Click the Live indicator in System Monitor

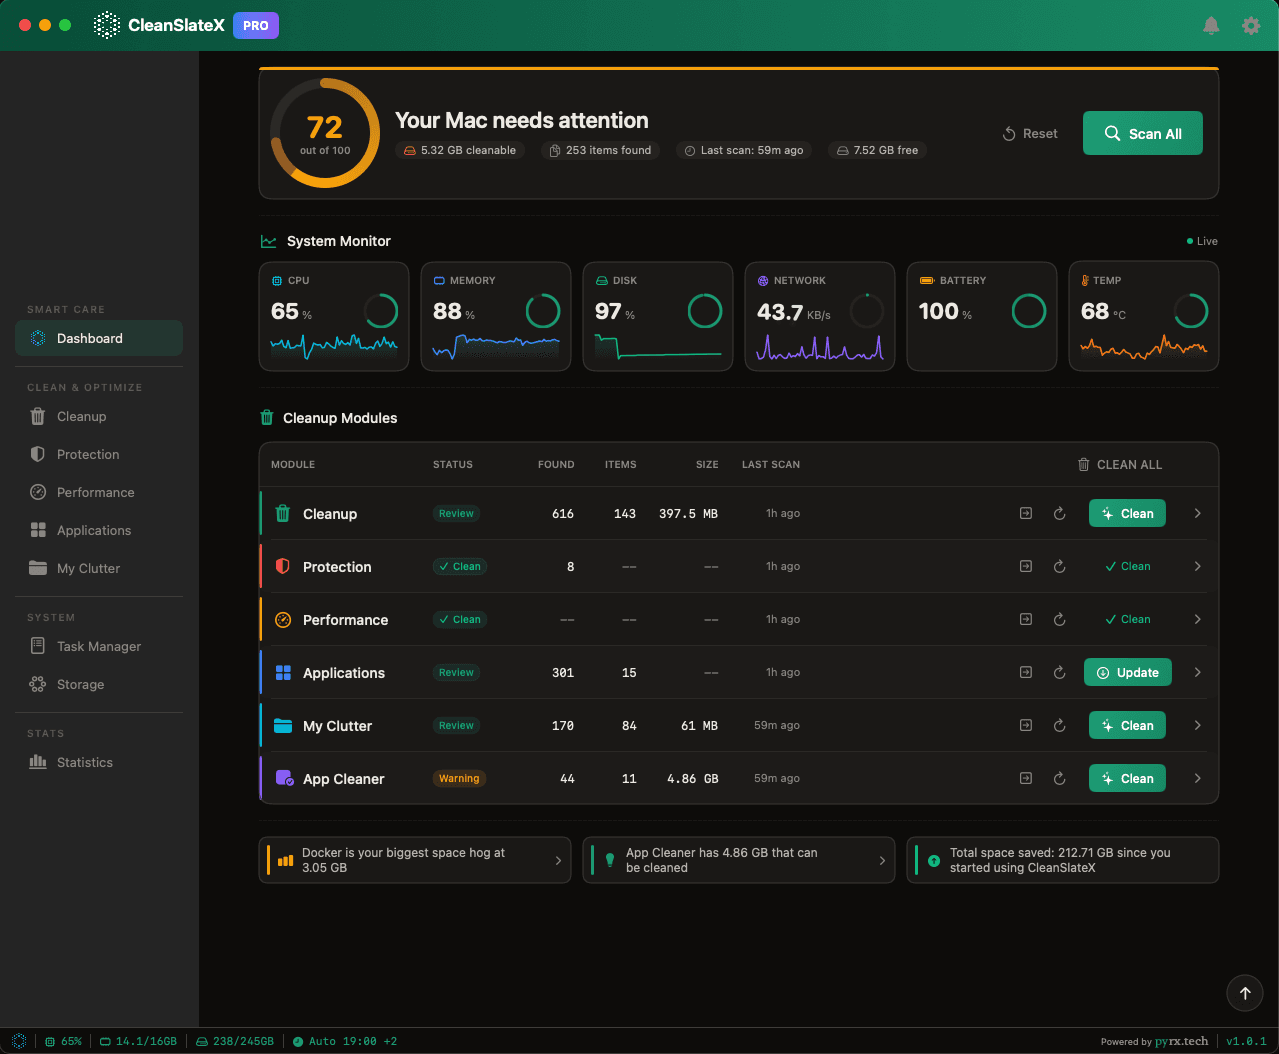pos(1202,241)
